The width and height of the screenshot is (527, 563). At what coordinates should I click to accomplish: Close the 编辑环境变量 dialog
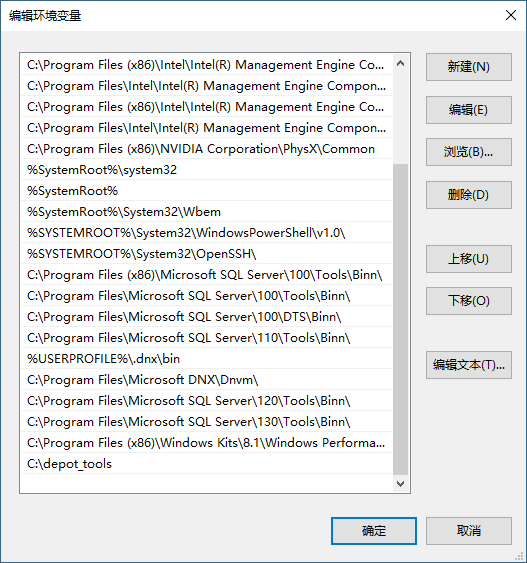(510, 15)
